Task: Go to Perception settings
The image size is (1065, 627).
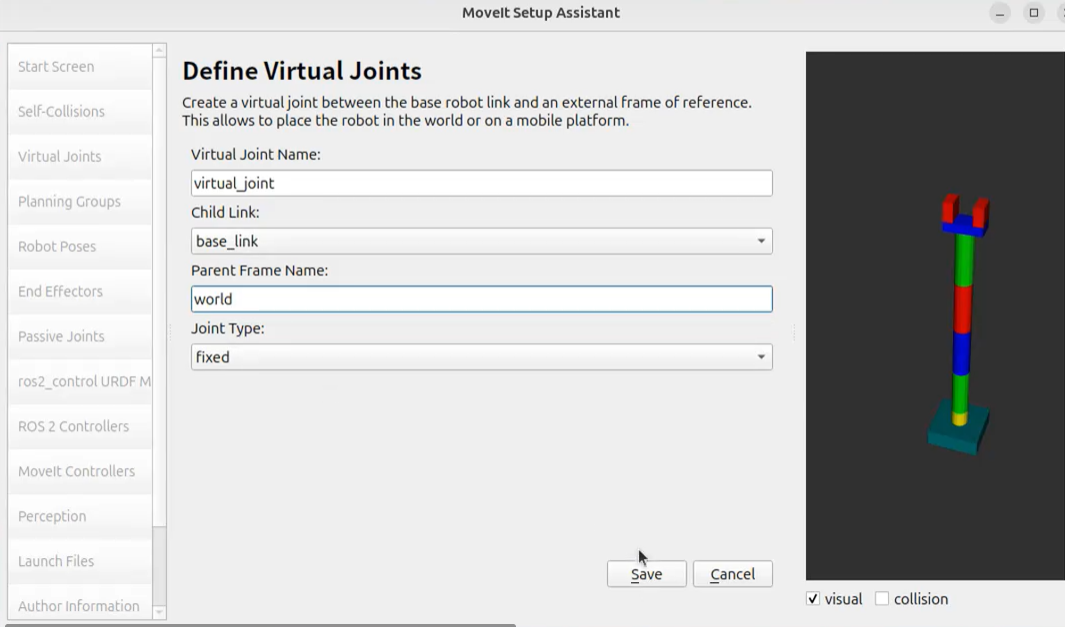Action: point(80,516)
